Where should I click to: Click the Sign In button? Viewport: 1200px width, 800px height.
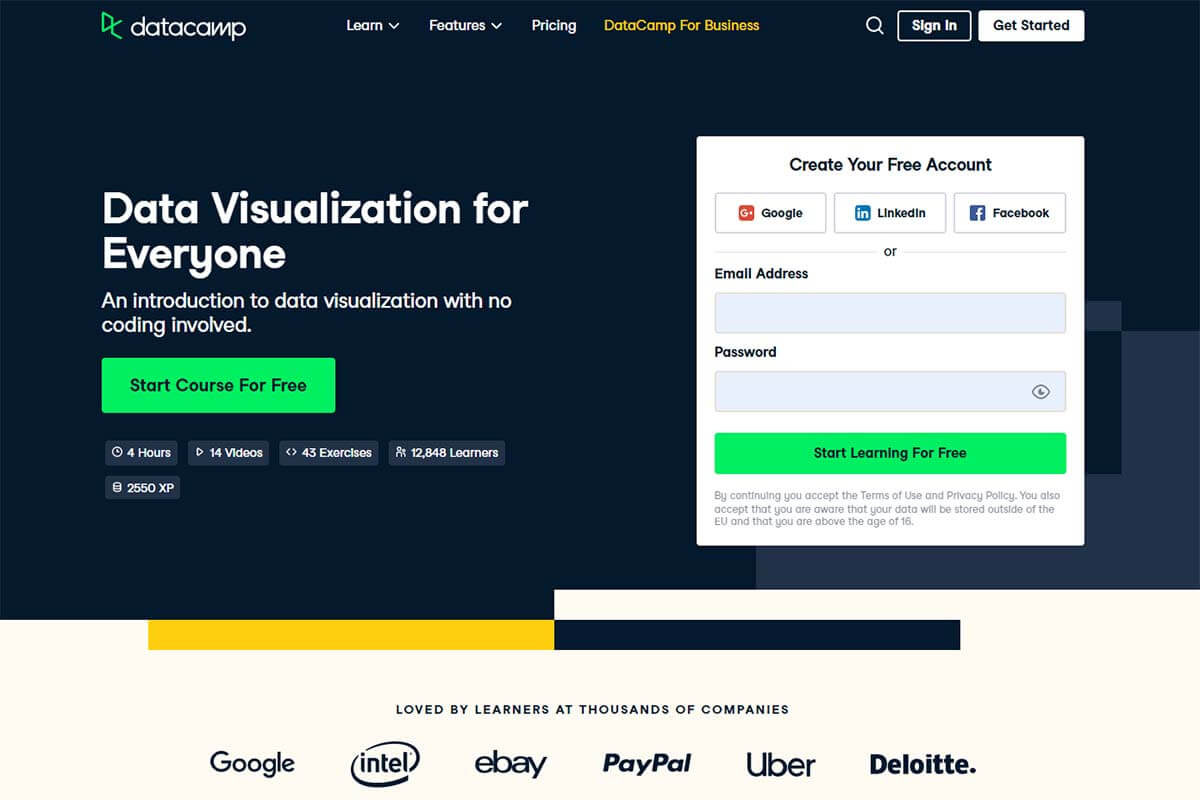point(934,26)
